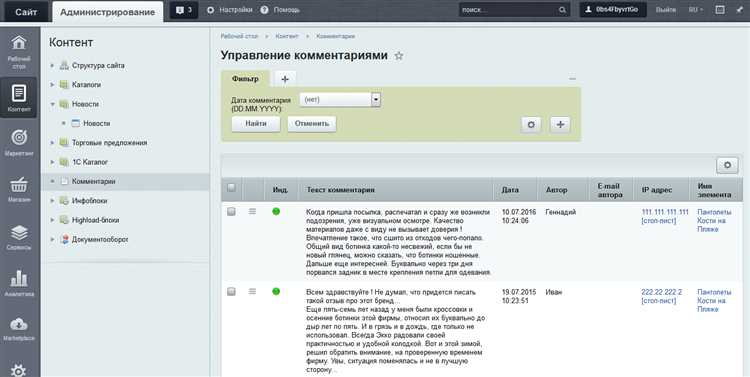
Task: Expand Документооборот tree node
Action: coord(53,239)
